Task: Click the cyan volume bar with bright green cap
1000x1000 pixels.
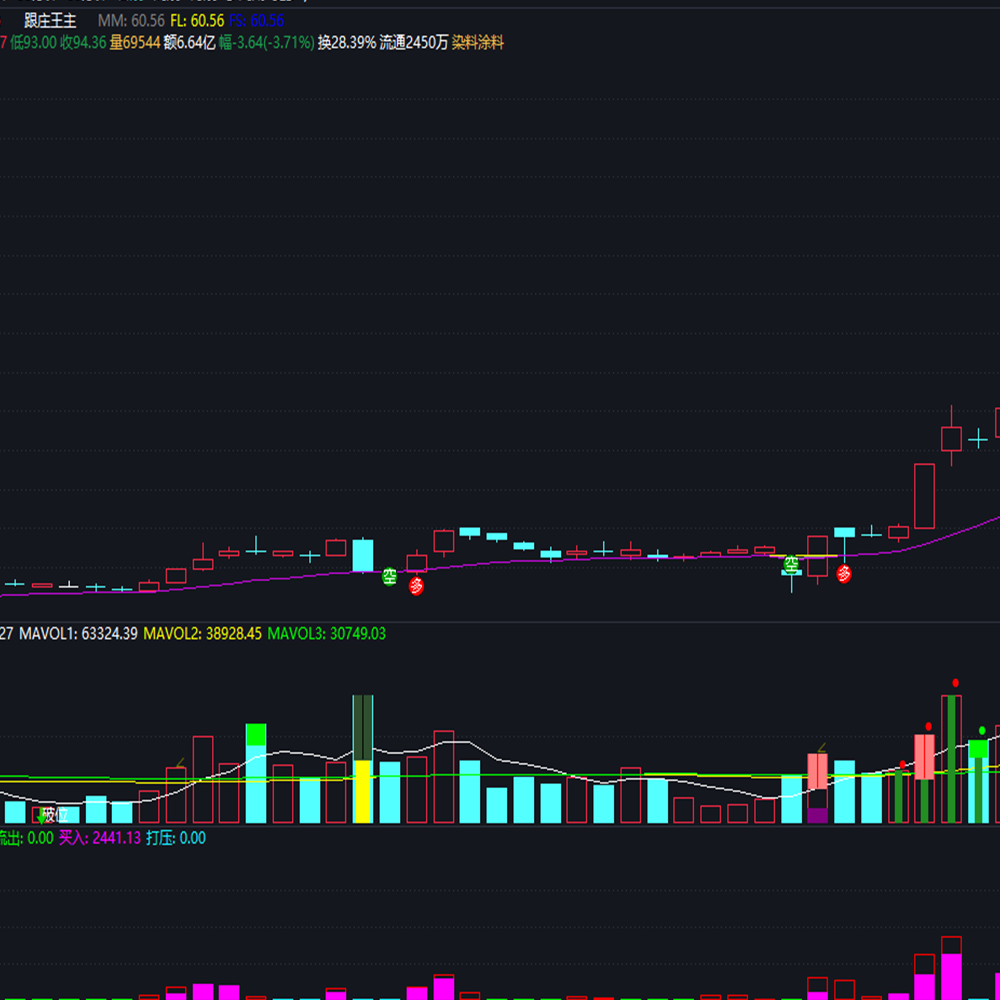Action: click(x=256, y=773)
